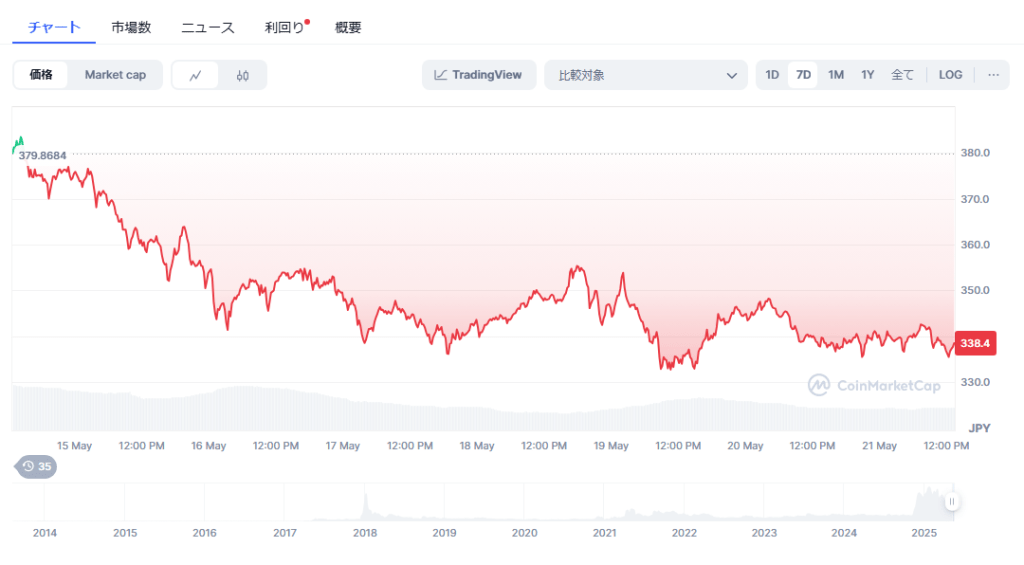1024x565 pixels.
Task: Switch to candlestick chart icon
Action: point(243,75)
